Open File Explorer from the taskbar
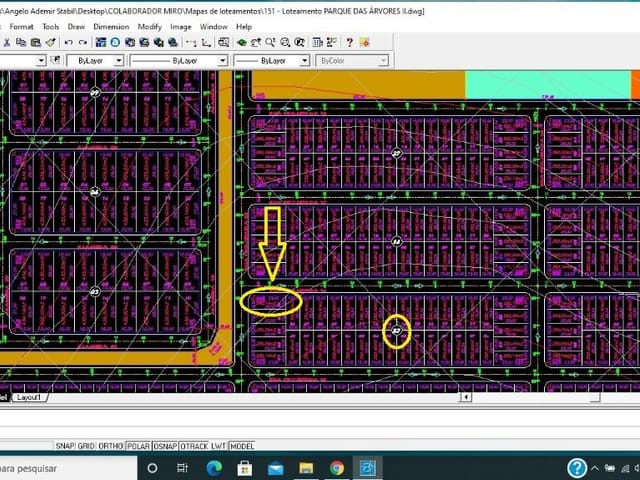The height and width of the screenshot is (480, 640). 306,468
